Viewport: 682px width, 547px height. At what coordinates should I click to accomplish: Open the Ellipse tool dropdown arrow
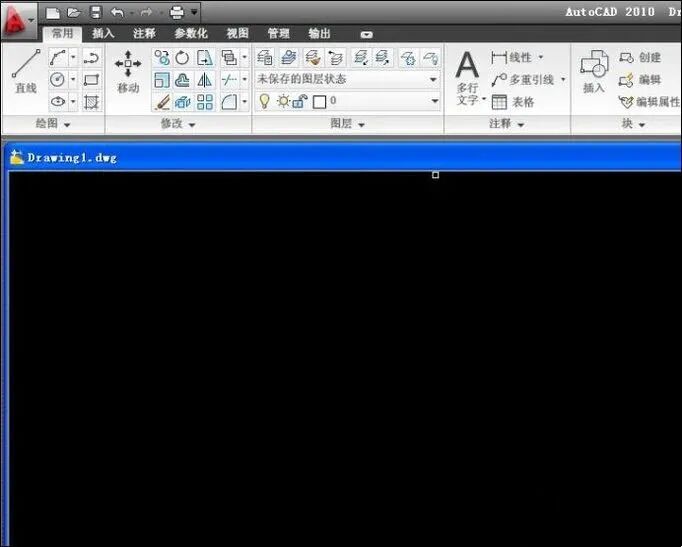click(x=73, y=102)
